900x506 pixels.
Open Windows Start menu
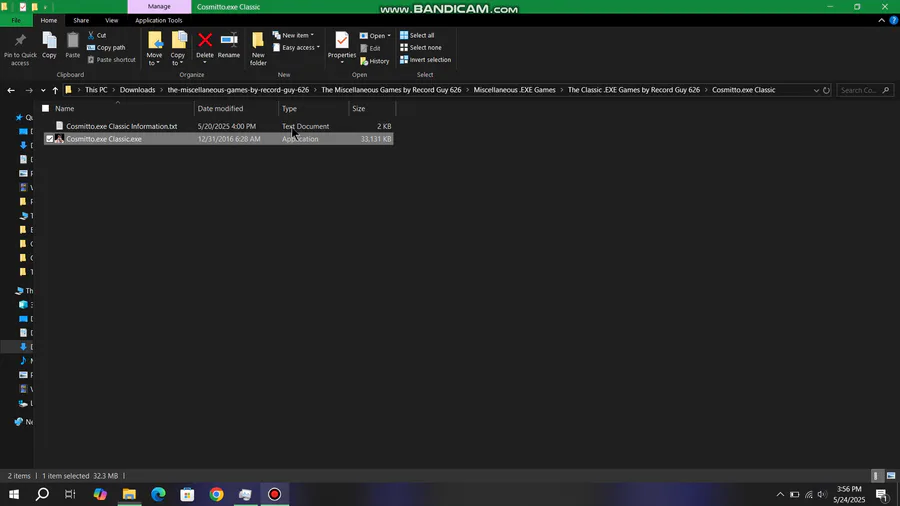[14, 494]
